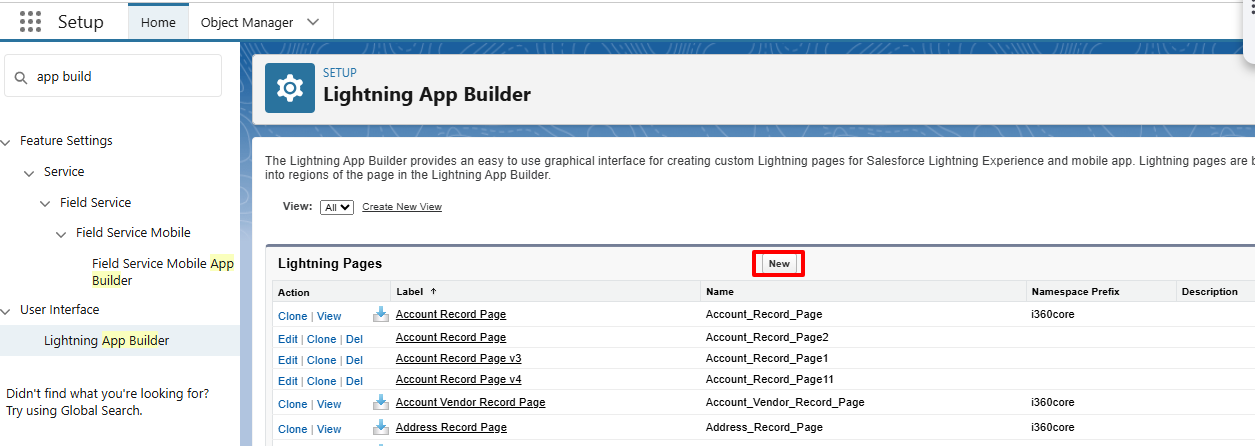Open Account Record Page label for Account_Record_Page
This screenshot has height=446, width=1255.
[x=451, y=314]
